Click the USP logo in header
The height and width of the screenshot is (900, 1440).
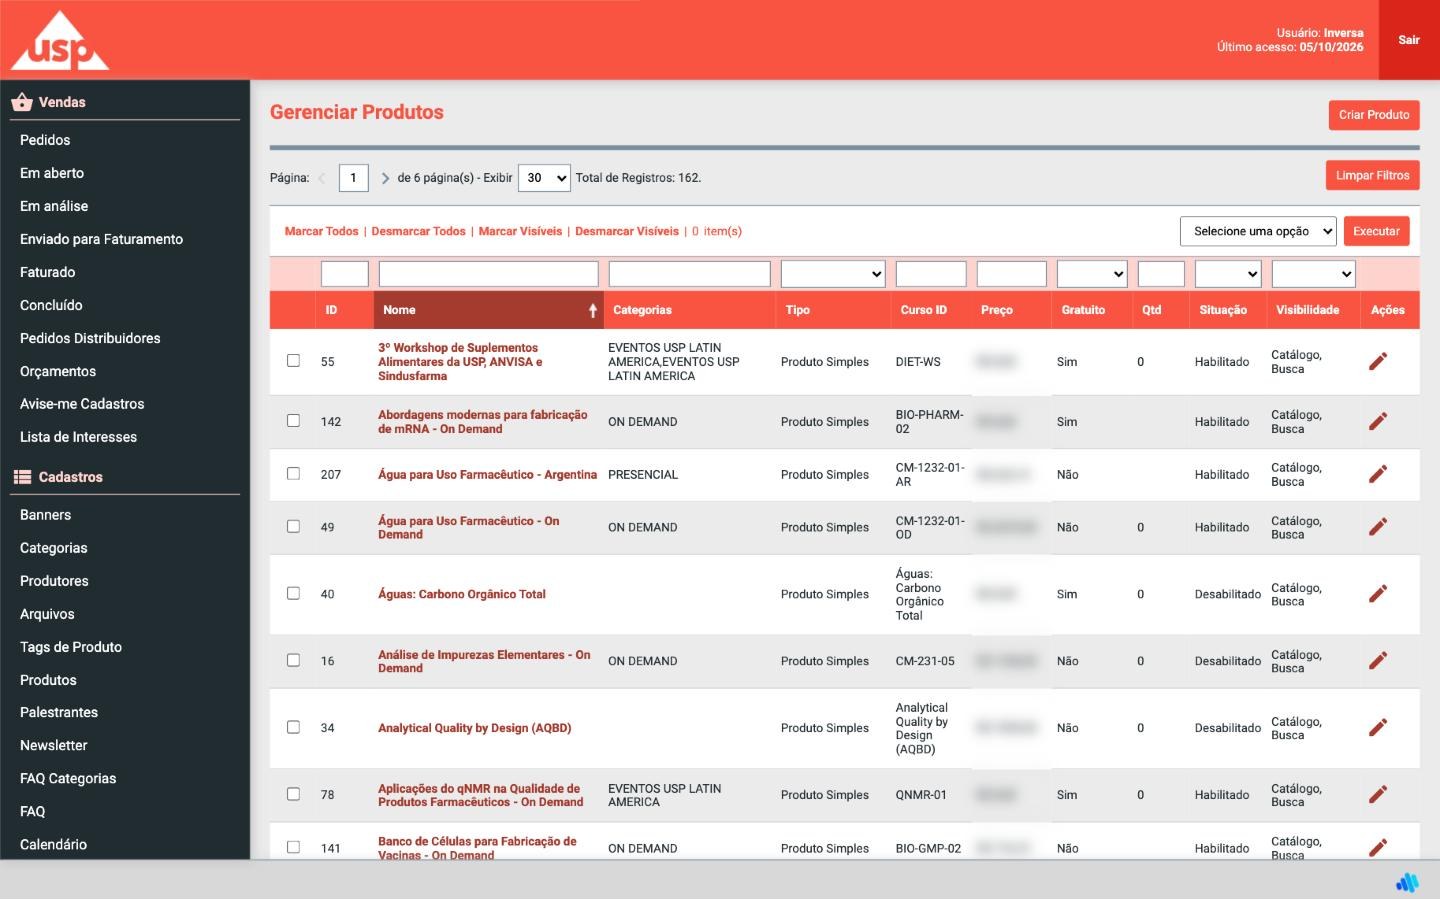(60, 41)
